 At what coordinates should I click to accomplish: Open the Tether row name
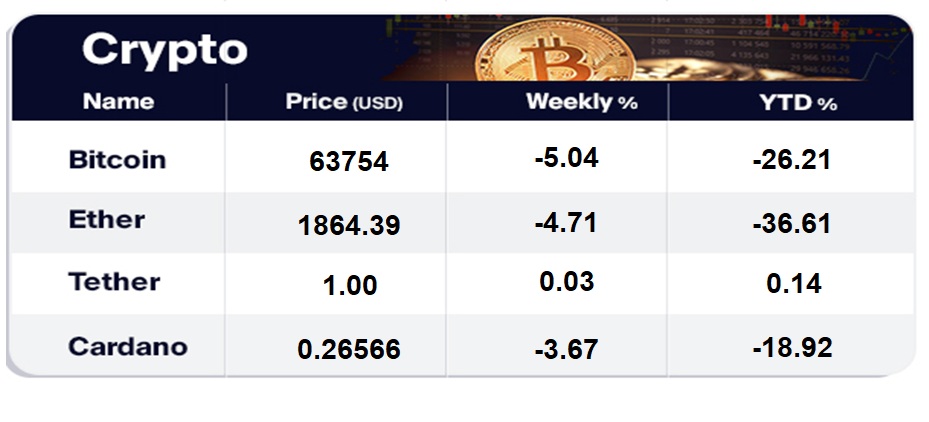(114, 282)
